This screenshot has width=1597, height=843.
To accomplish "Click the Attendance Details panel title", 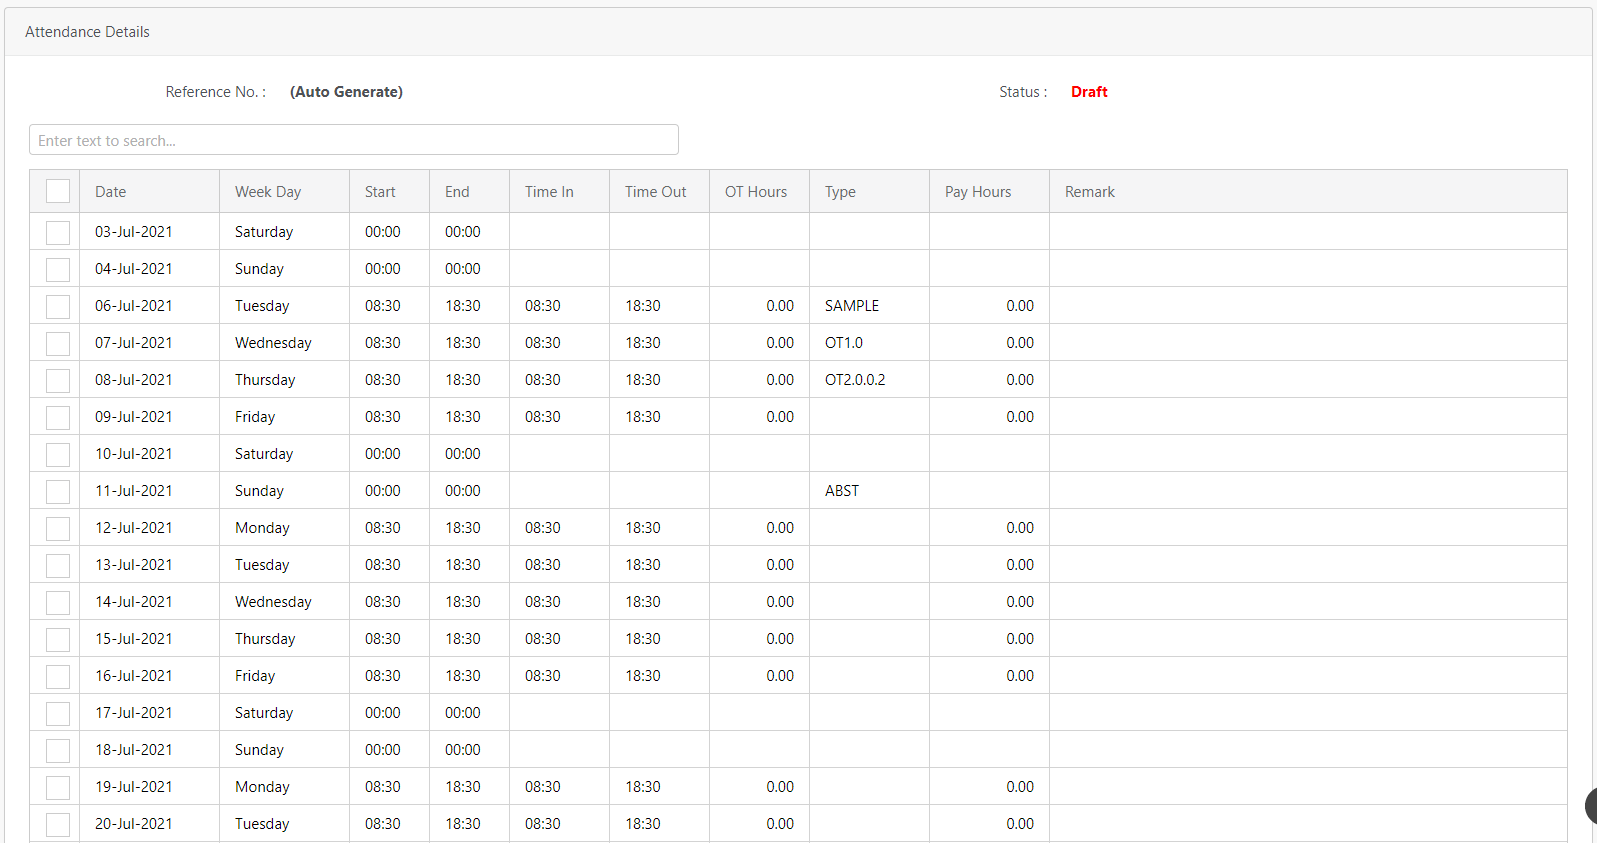I will pyautogui.click(x=87, y=32).
